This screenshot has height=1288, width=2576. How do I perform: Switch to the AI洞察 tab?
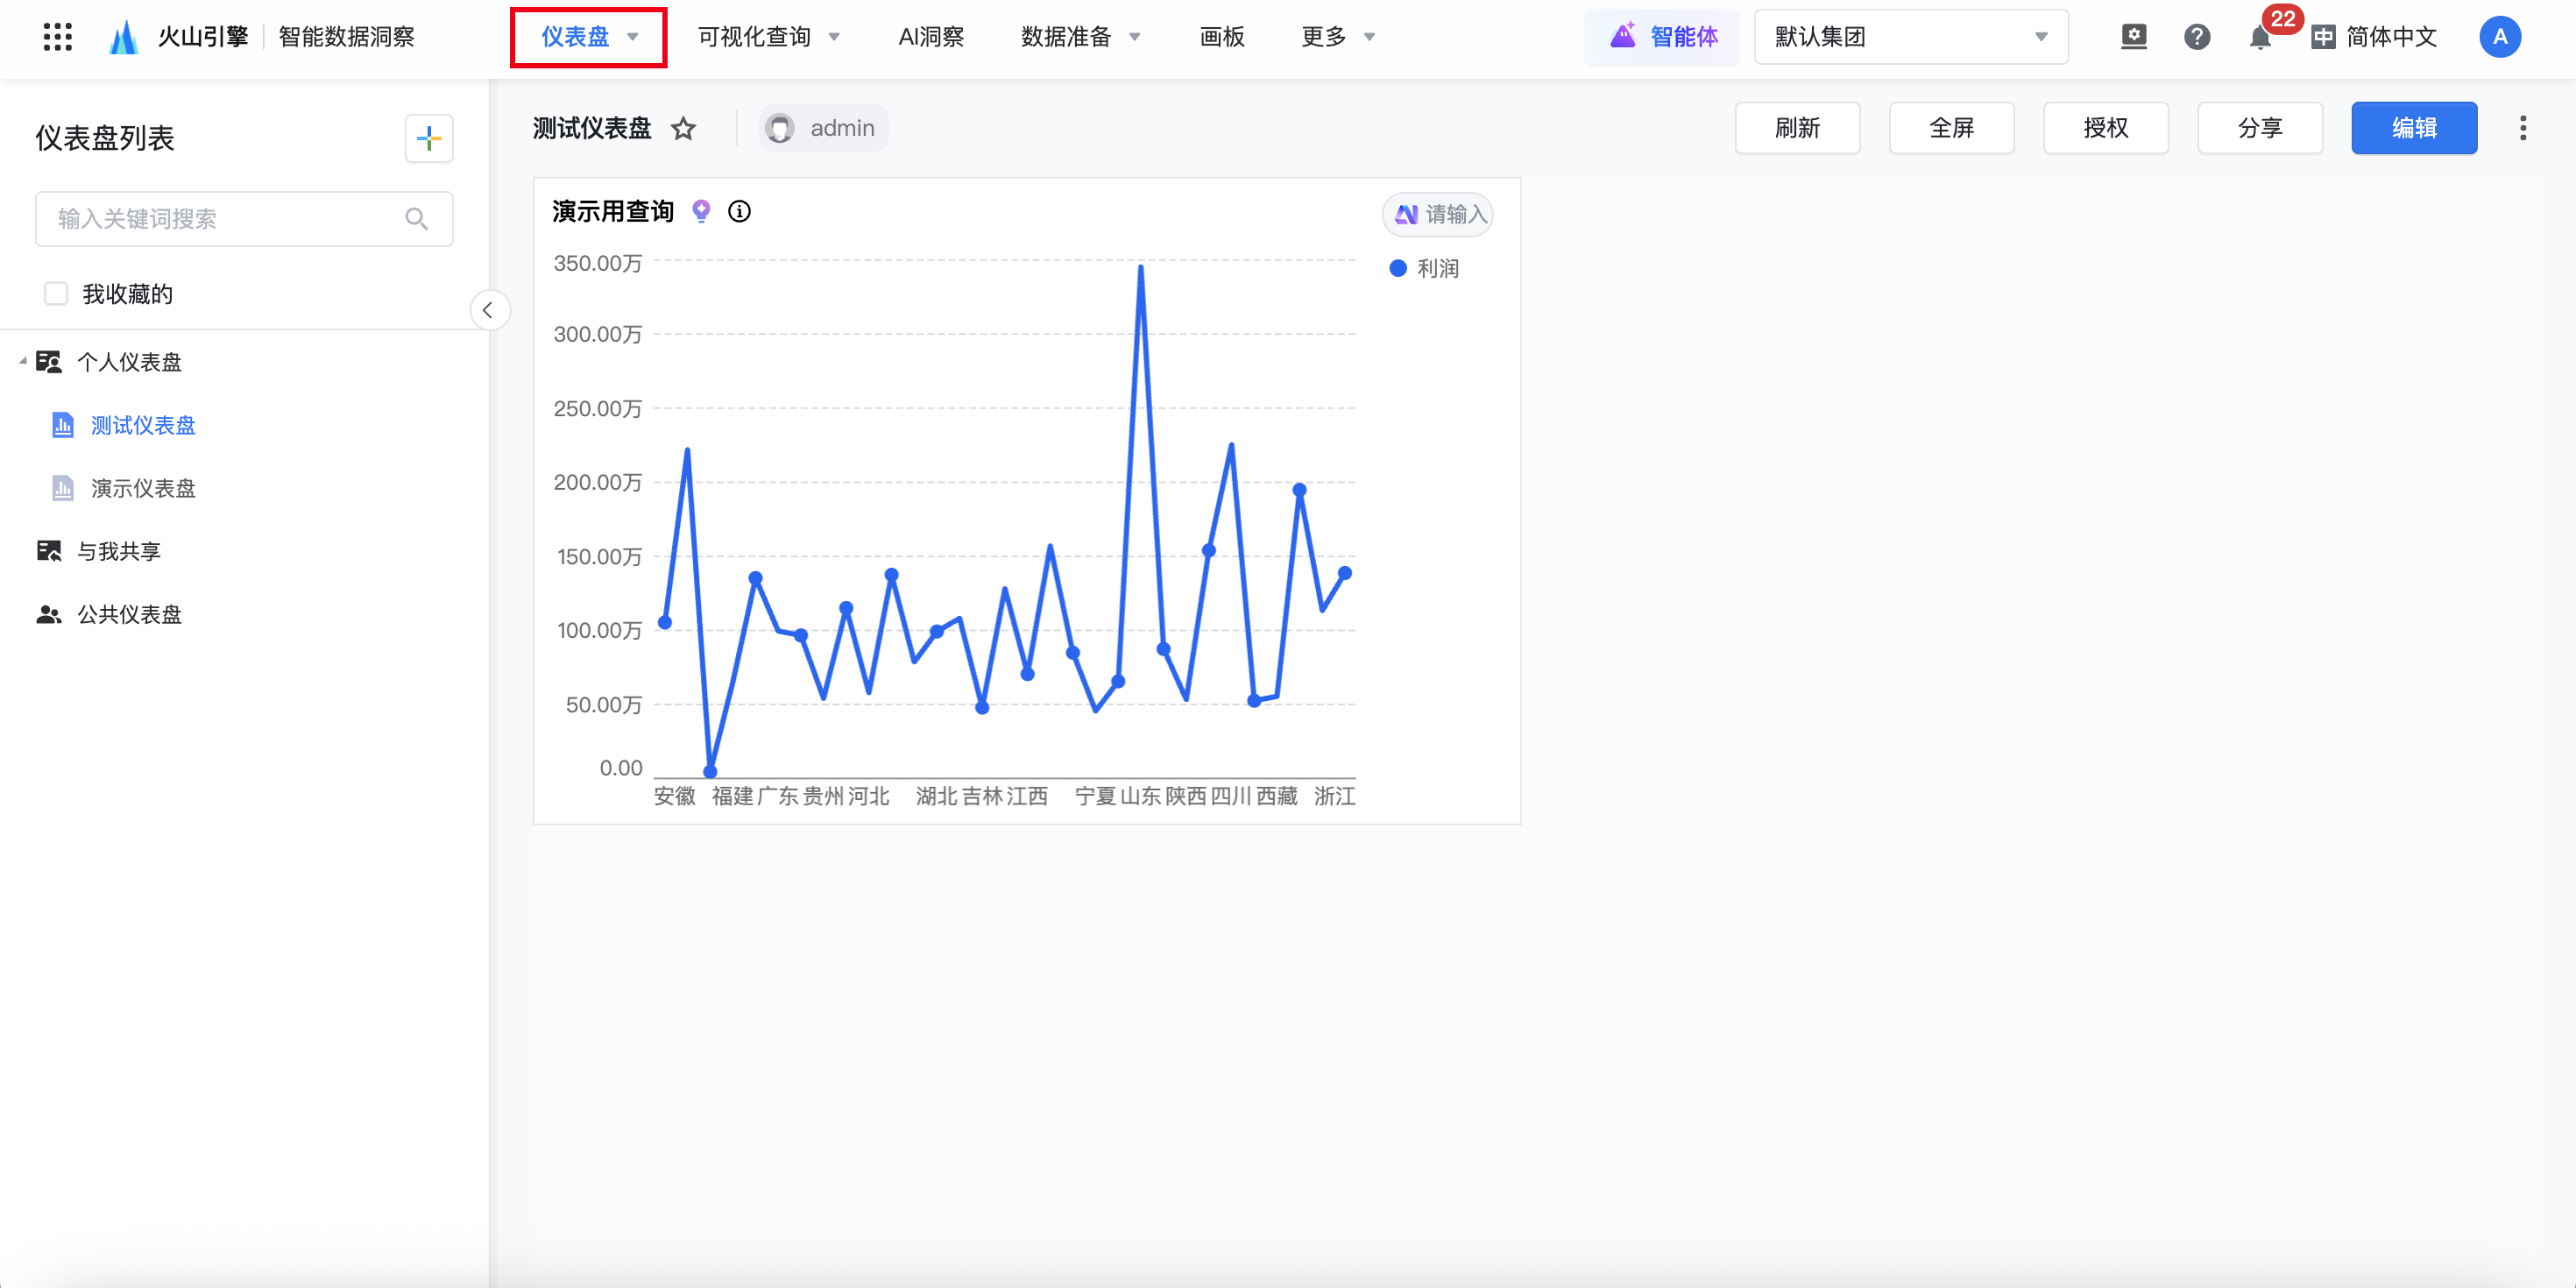(x=930, y=37)
